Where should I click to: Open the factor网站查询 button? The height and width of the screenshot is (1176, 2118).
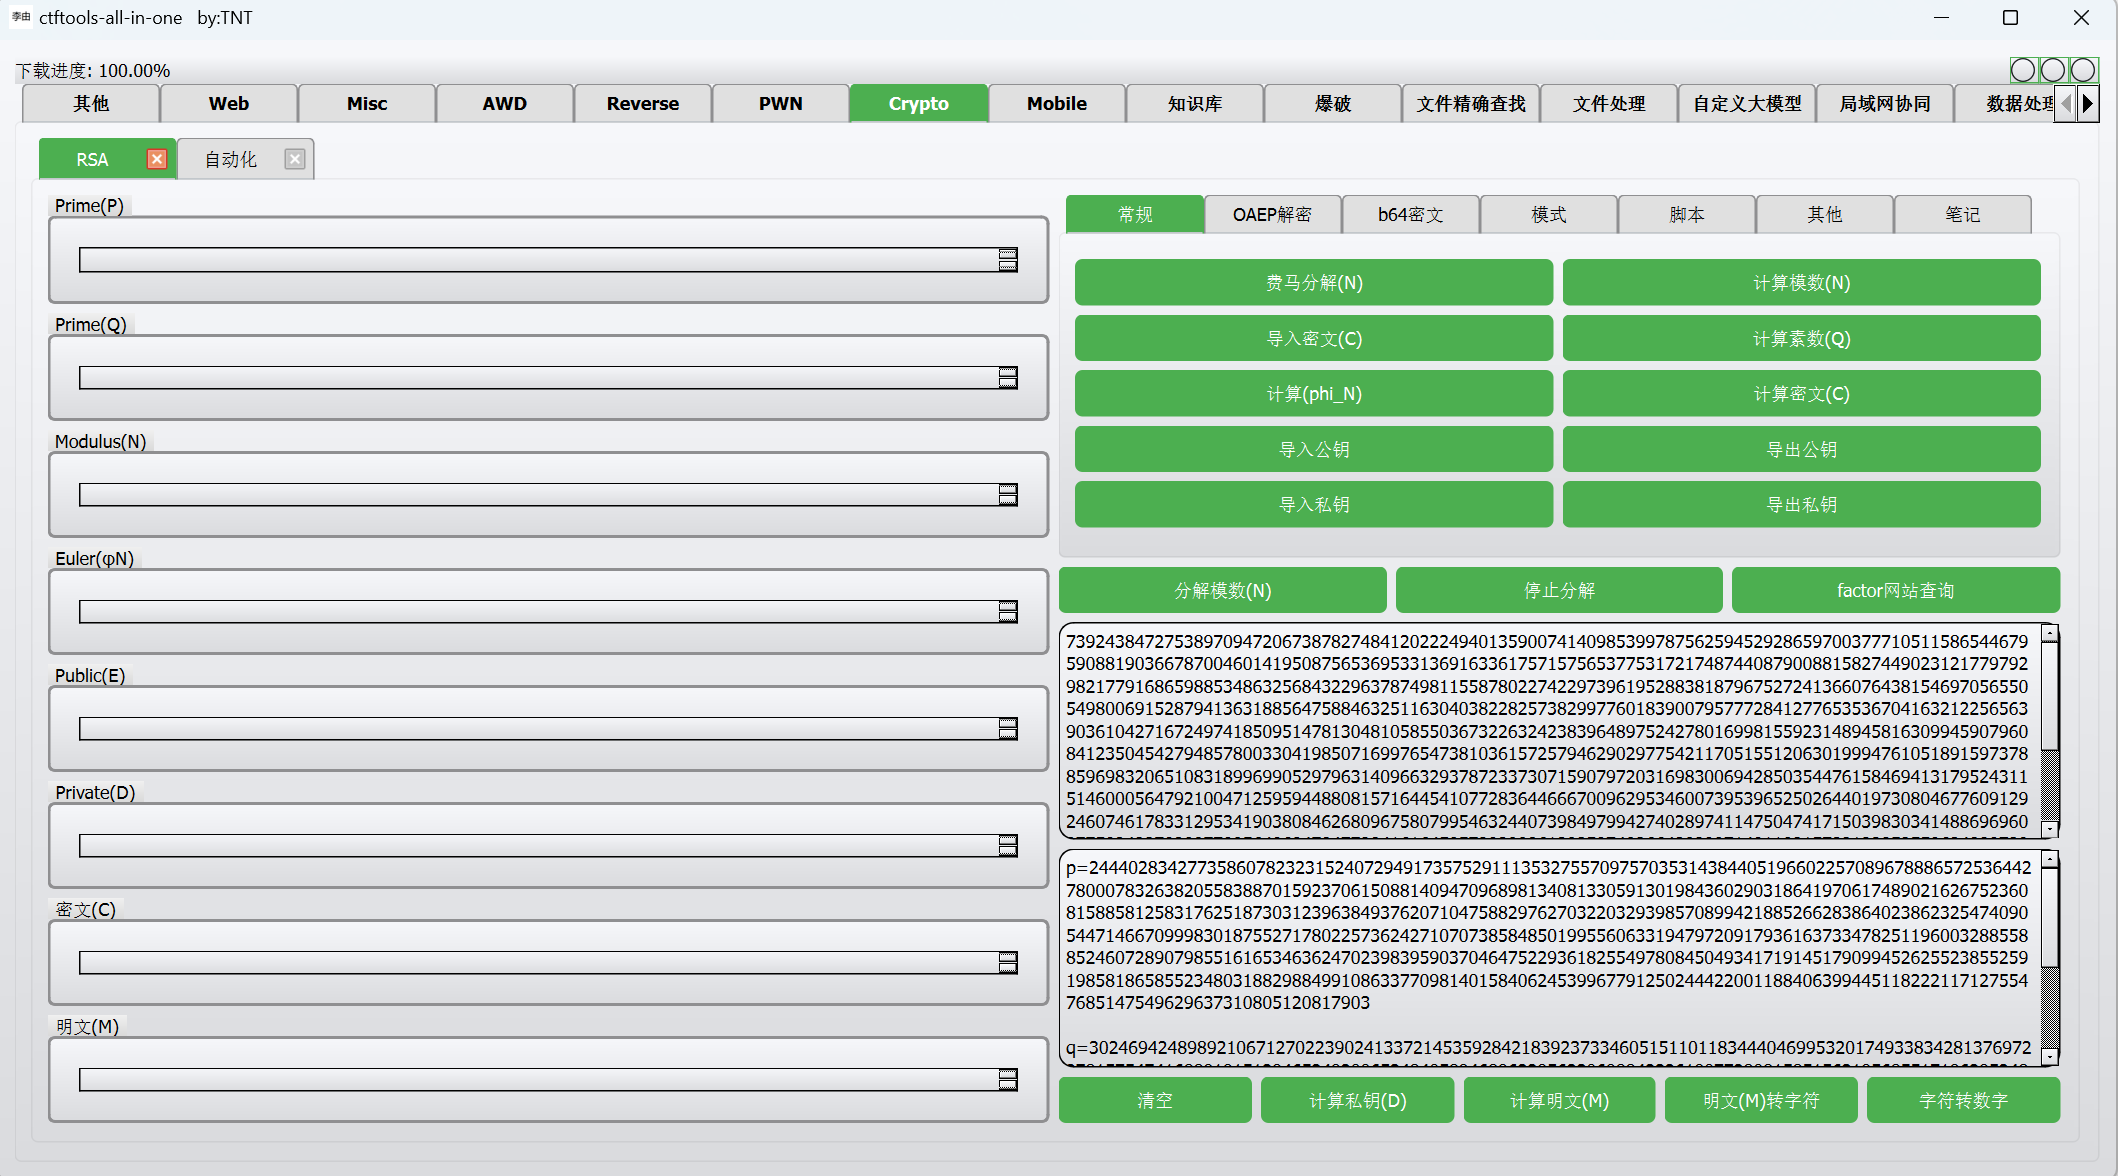pyautogui.click(x=1896, y=591)
